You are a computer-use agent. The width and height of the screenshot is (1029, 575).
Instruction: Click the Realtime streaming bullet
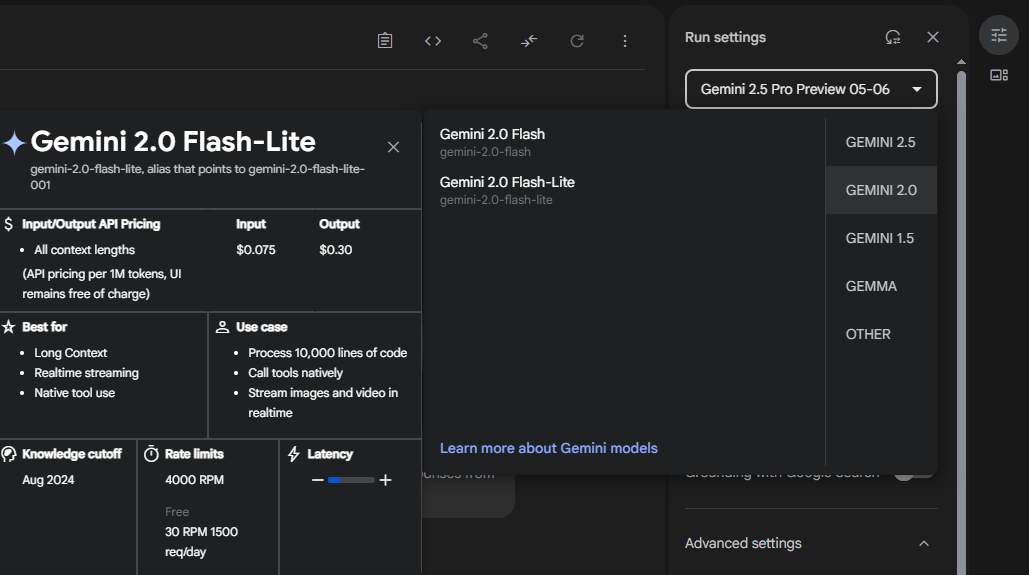click(x=86, y=373)
